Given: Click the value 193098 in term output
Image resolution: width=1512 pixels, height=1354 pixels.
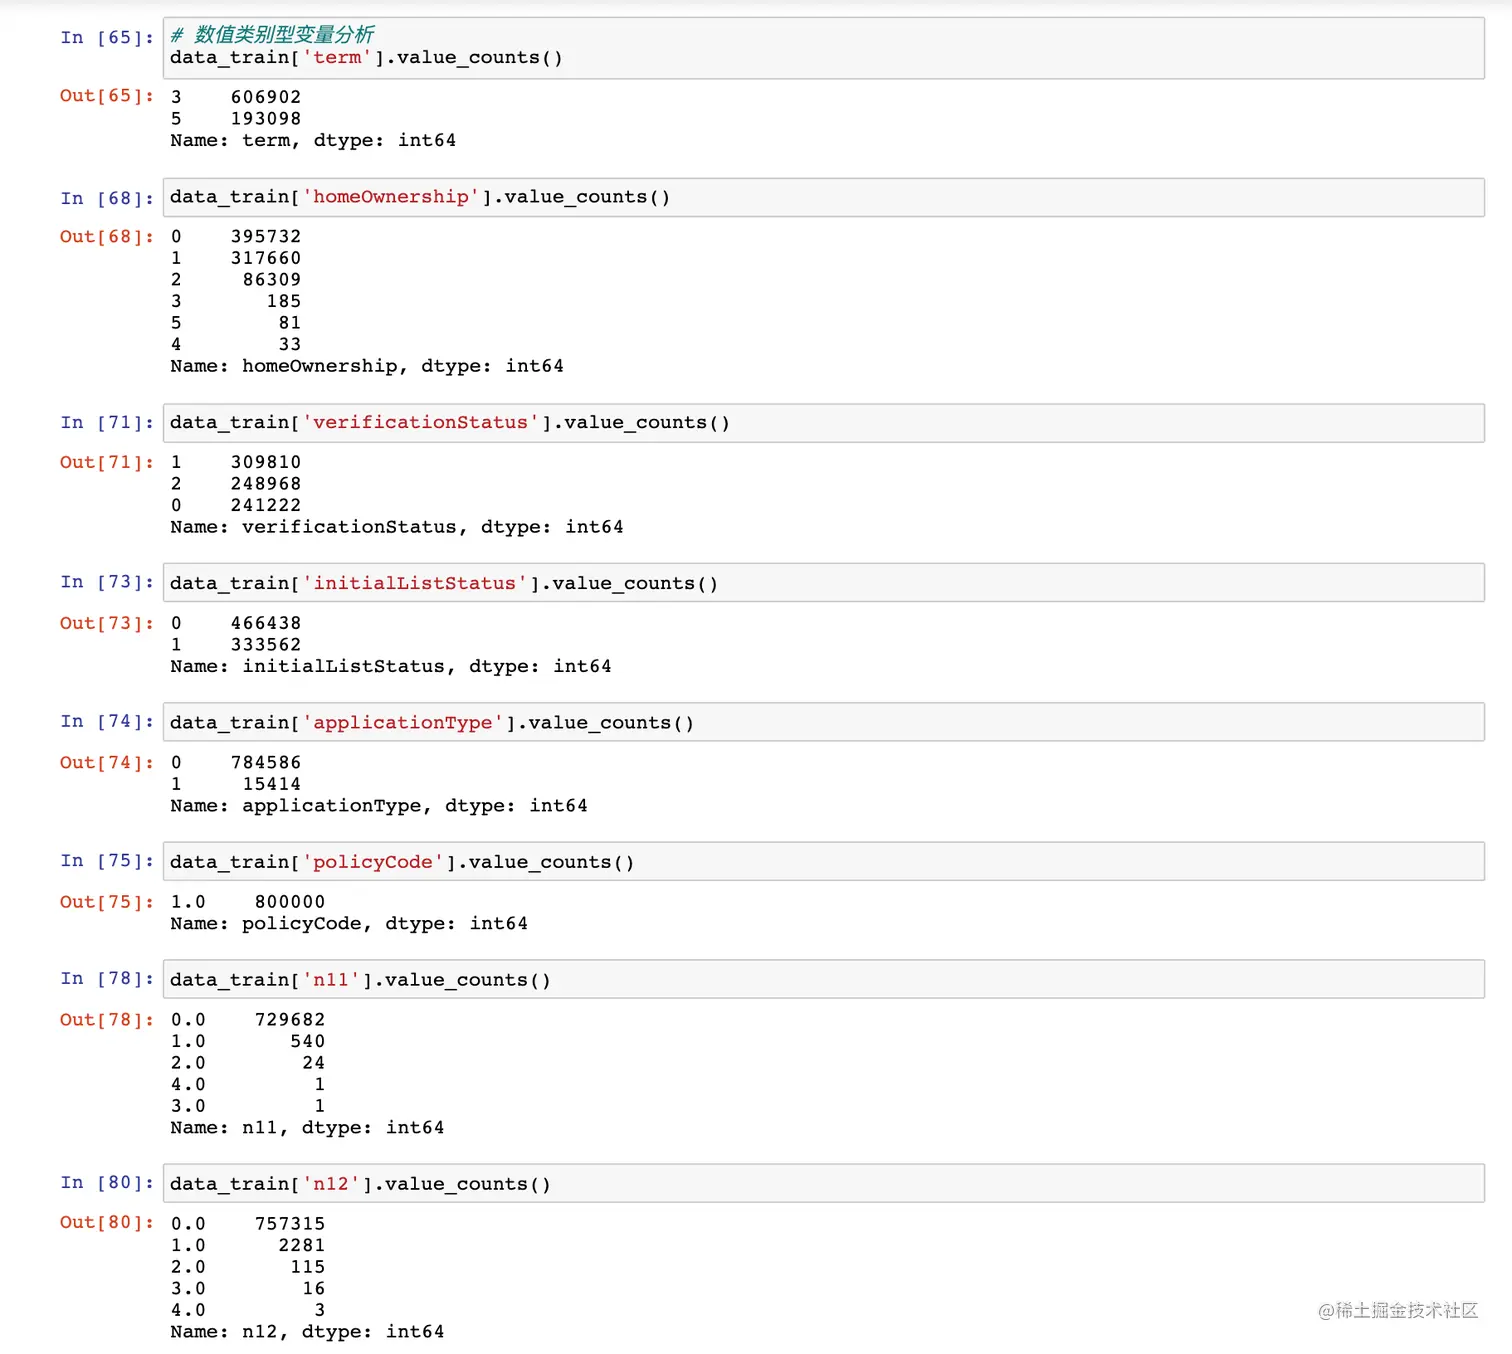Looking at the screenshot, I should click(x=266, y=118).
